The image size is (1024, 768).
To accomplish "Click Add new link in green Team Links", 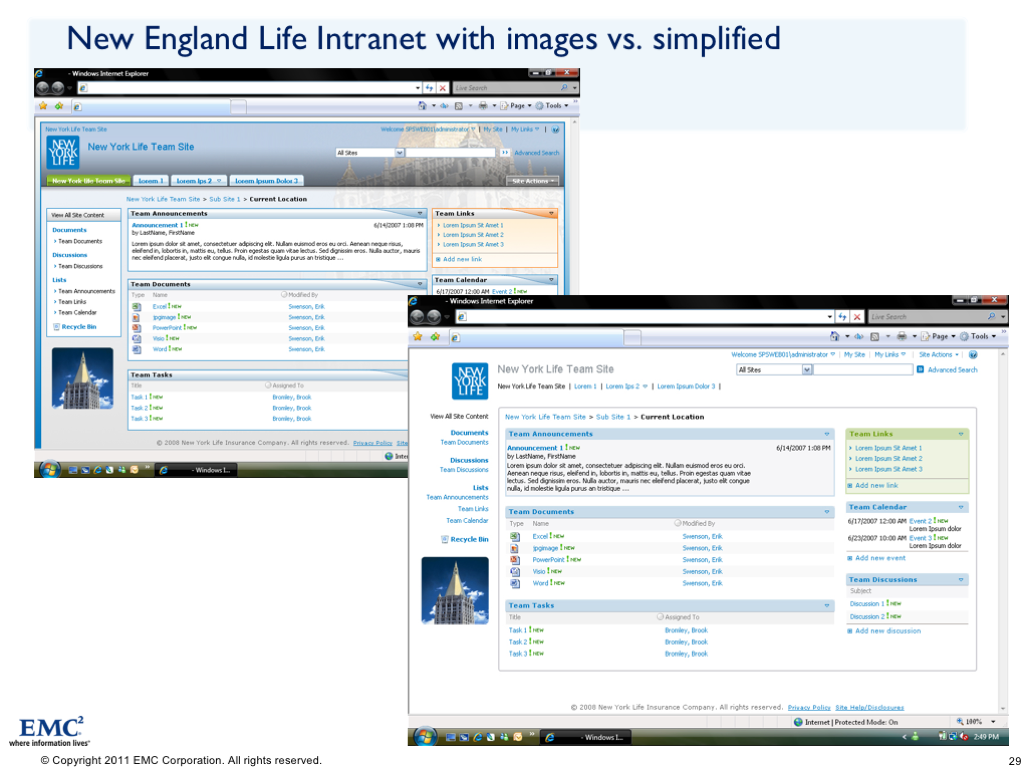I will (x=876, y=486).
